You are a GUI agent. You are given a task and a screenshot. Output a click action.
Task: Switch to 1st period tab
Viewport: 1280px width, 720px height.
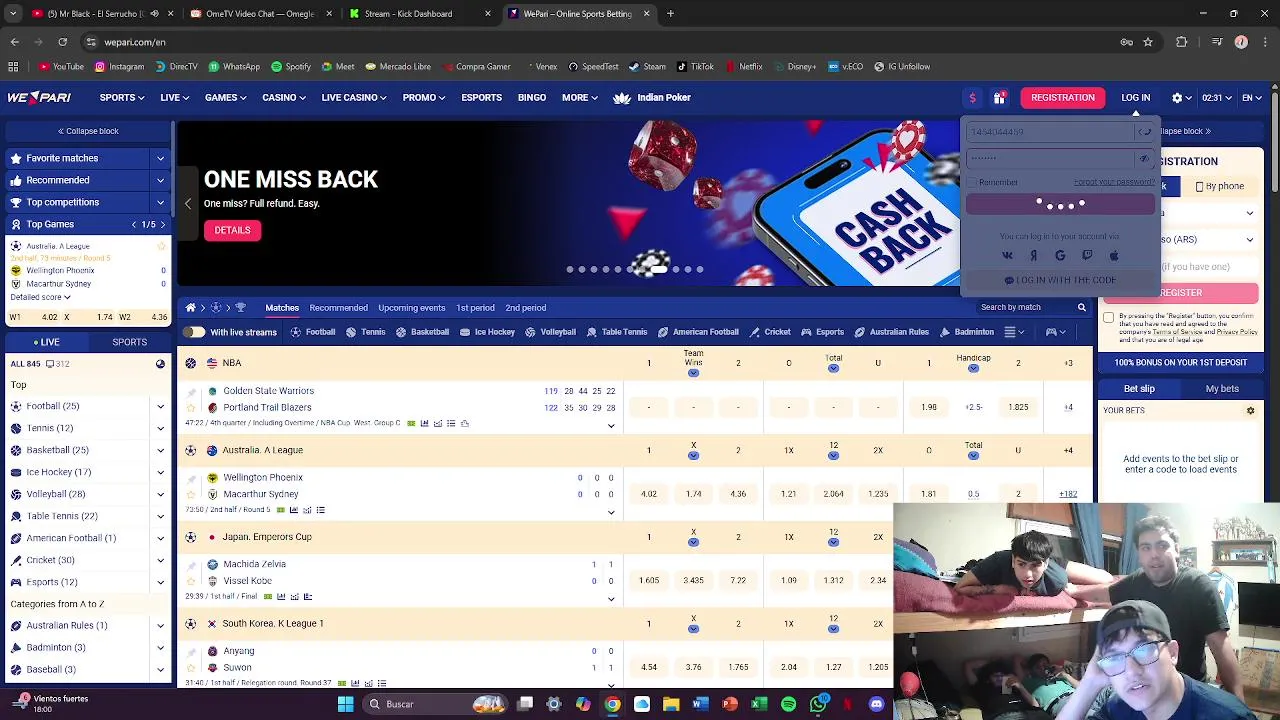[475, 308]
